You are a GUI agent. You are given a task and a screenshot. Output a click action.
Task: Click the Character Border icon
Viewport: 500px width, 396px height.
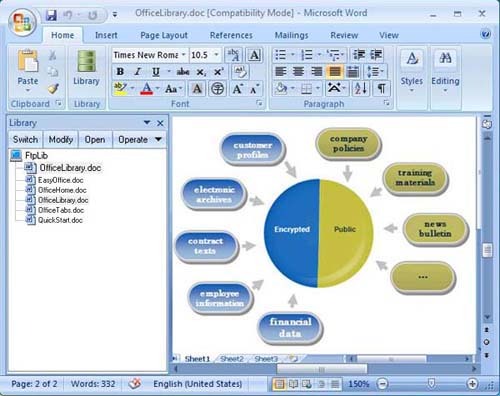tap(254, 55)
